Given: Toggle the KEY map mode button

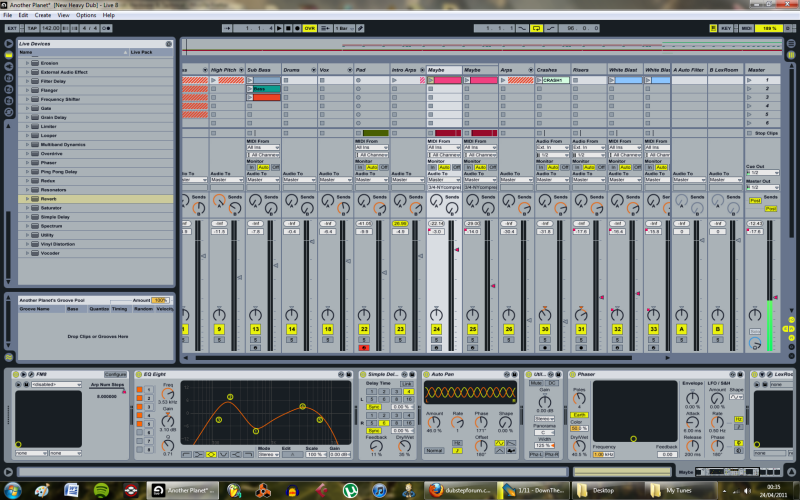Looking at the screenshot, I should coord(726,29).
